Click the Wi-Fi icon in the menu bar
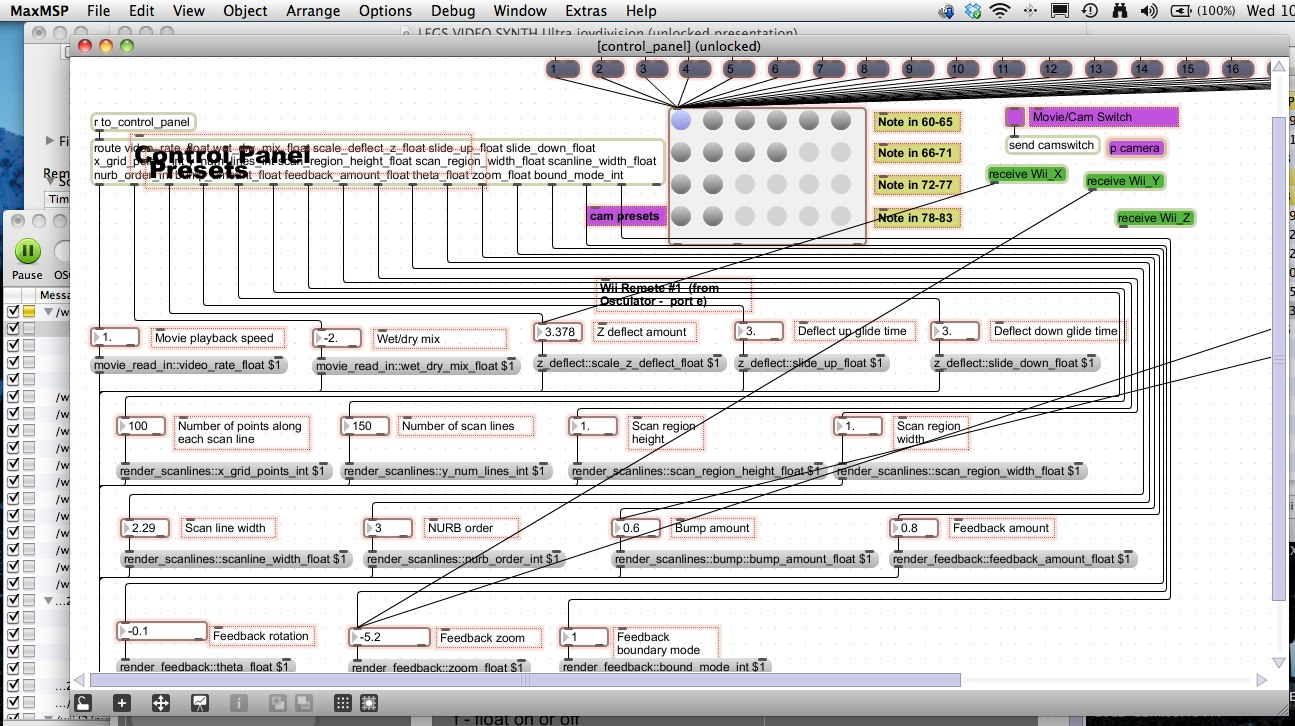1295x726 pixels. 999,11
